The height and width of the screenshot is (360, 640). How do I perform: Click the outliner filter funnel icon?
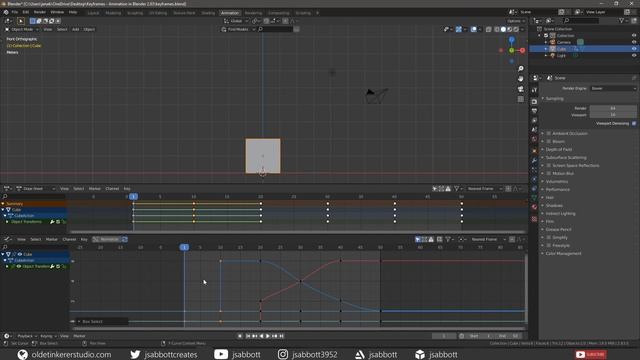tap(621, 20)
